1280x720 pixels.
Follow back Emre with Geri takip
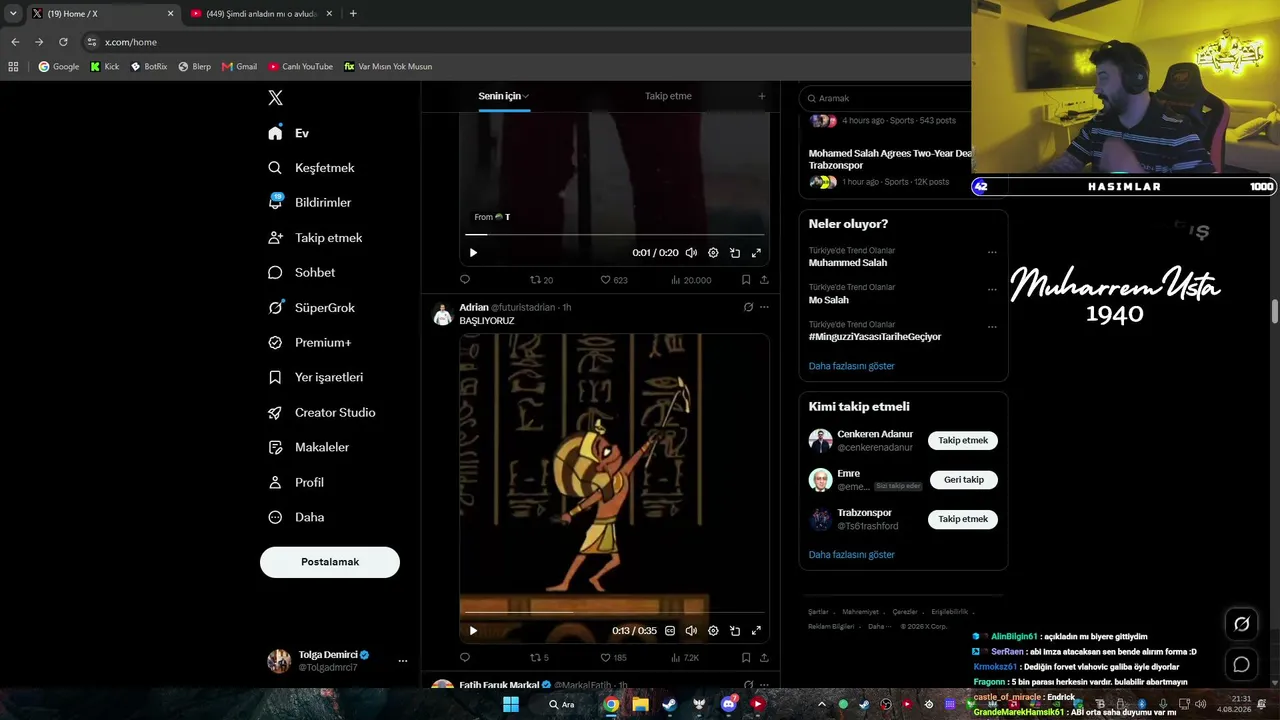pyautogui.click(x=964, y=480)
